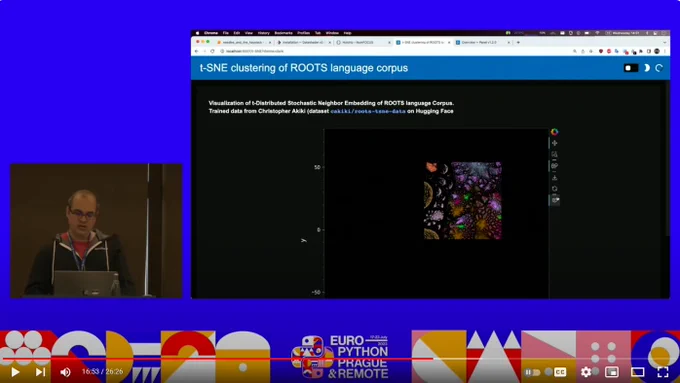Switch to theater mode

point(637,372)
